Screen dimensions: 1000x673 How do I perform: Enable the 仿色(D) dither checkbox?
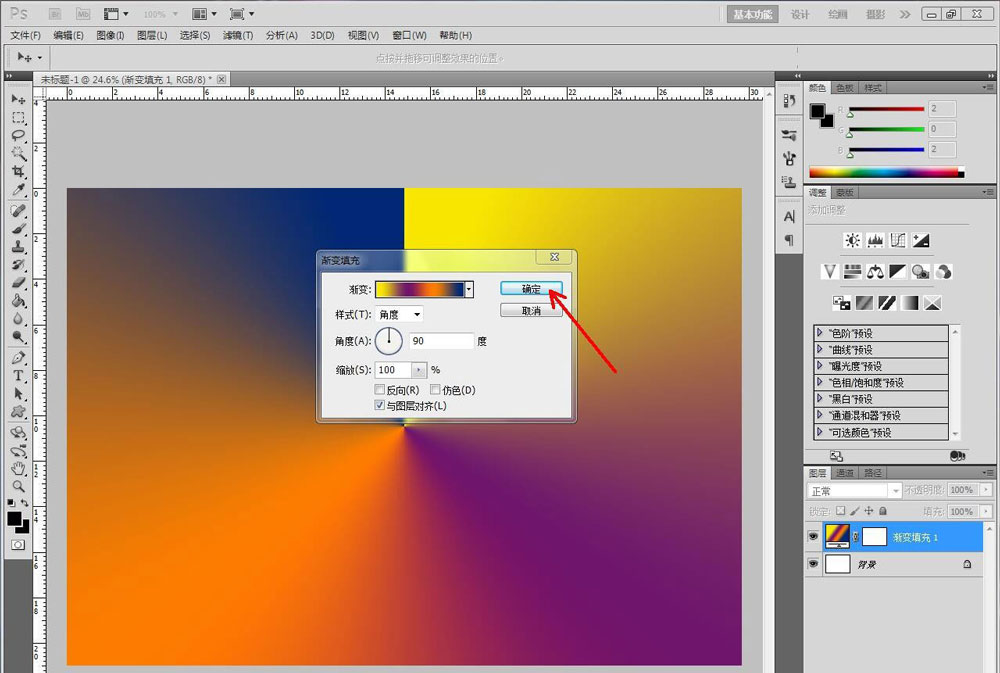(436, 390)
